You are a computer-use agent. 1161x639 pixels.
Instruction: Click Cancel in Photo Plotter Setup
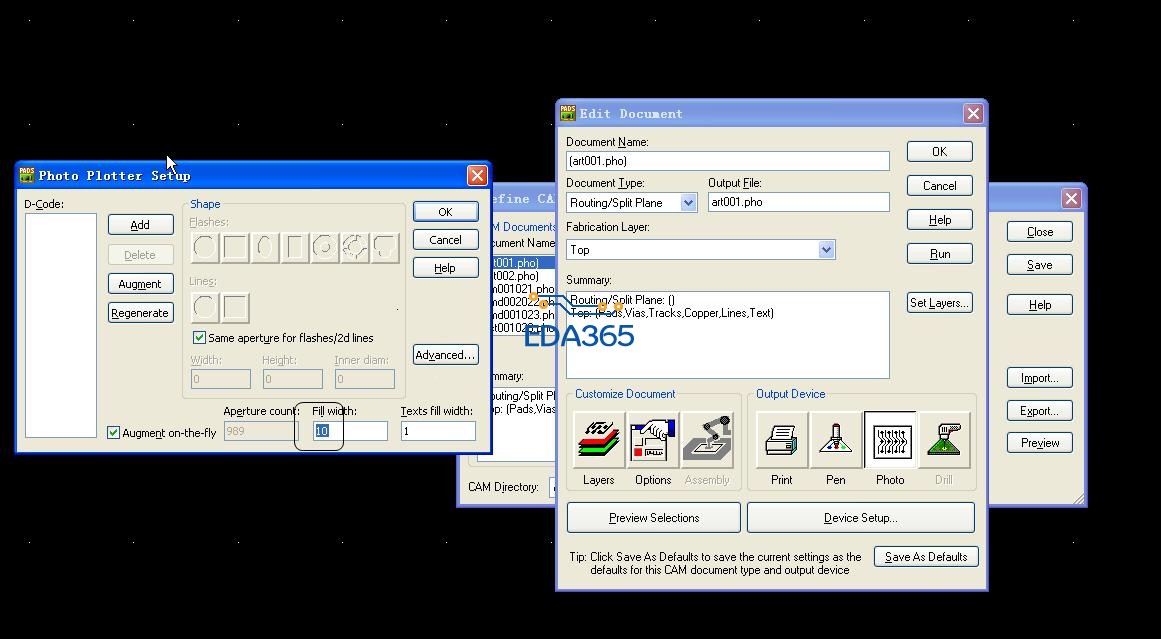(x=446, y=240)
